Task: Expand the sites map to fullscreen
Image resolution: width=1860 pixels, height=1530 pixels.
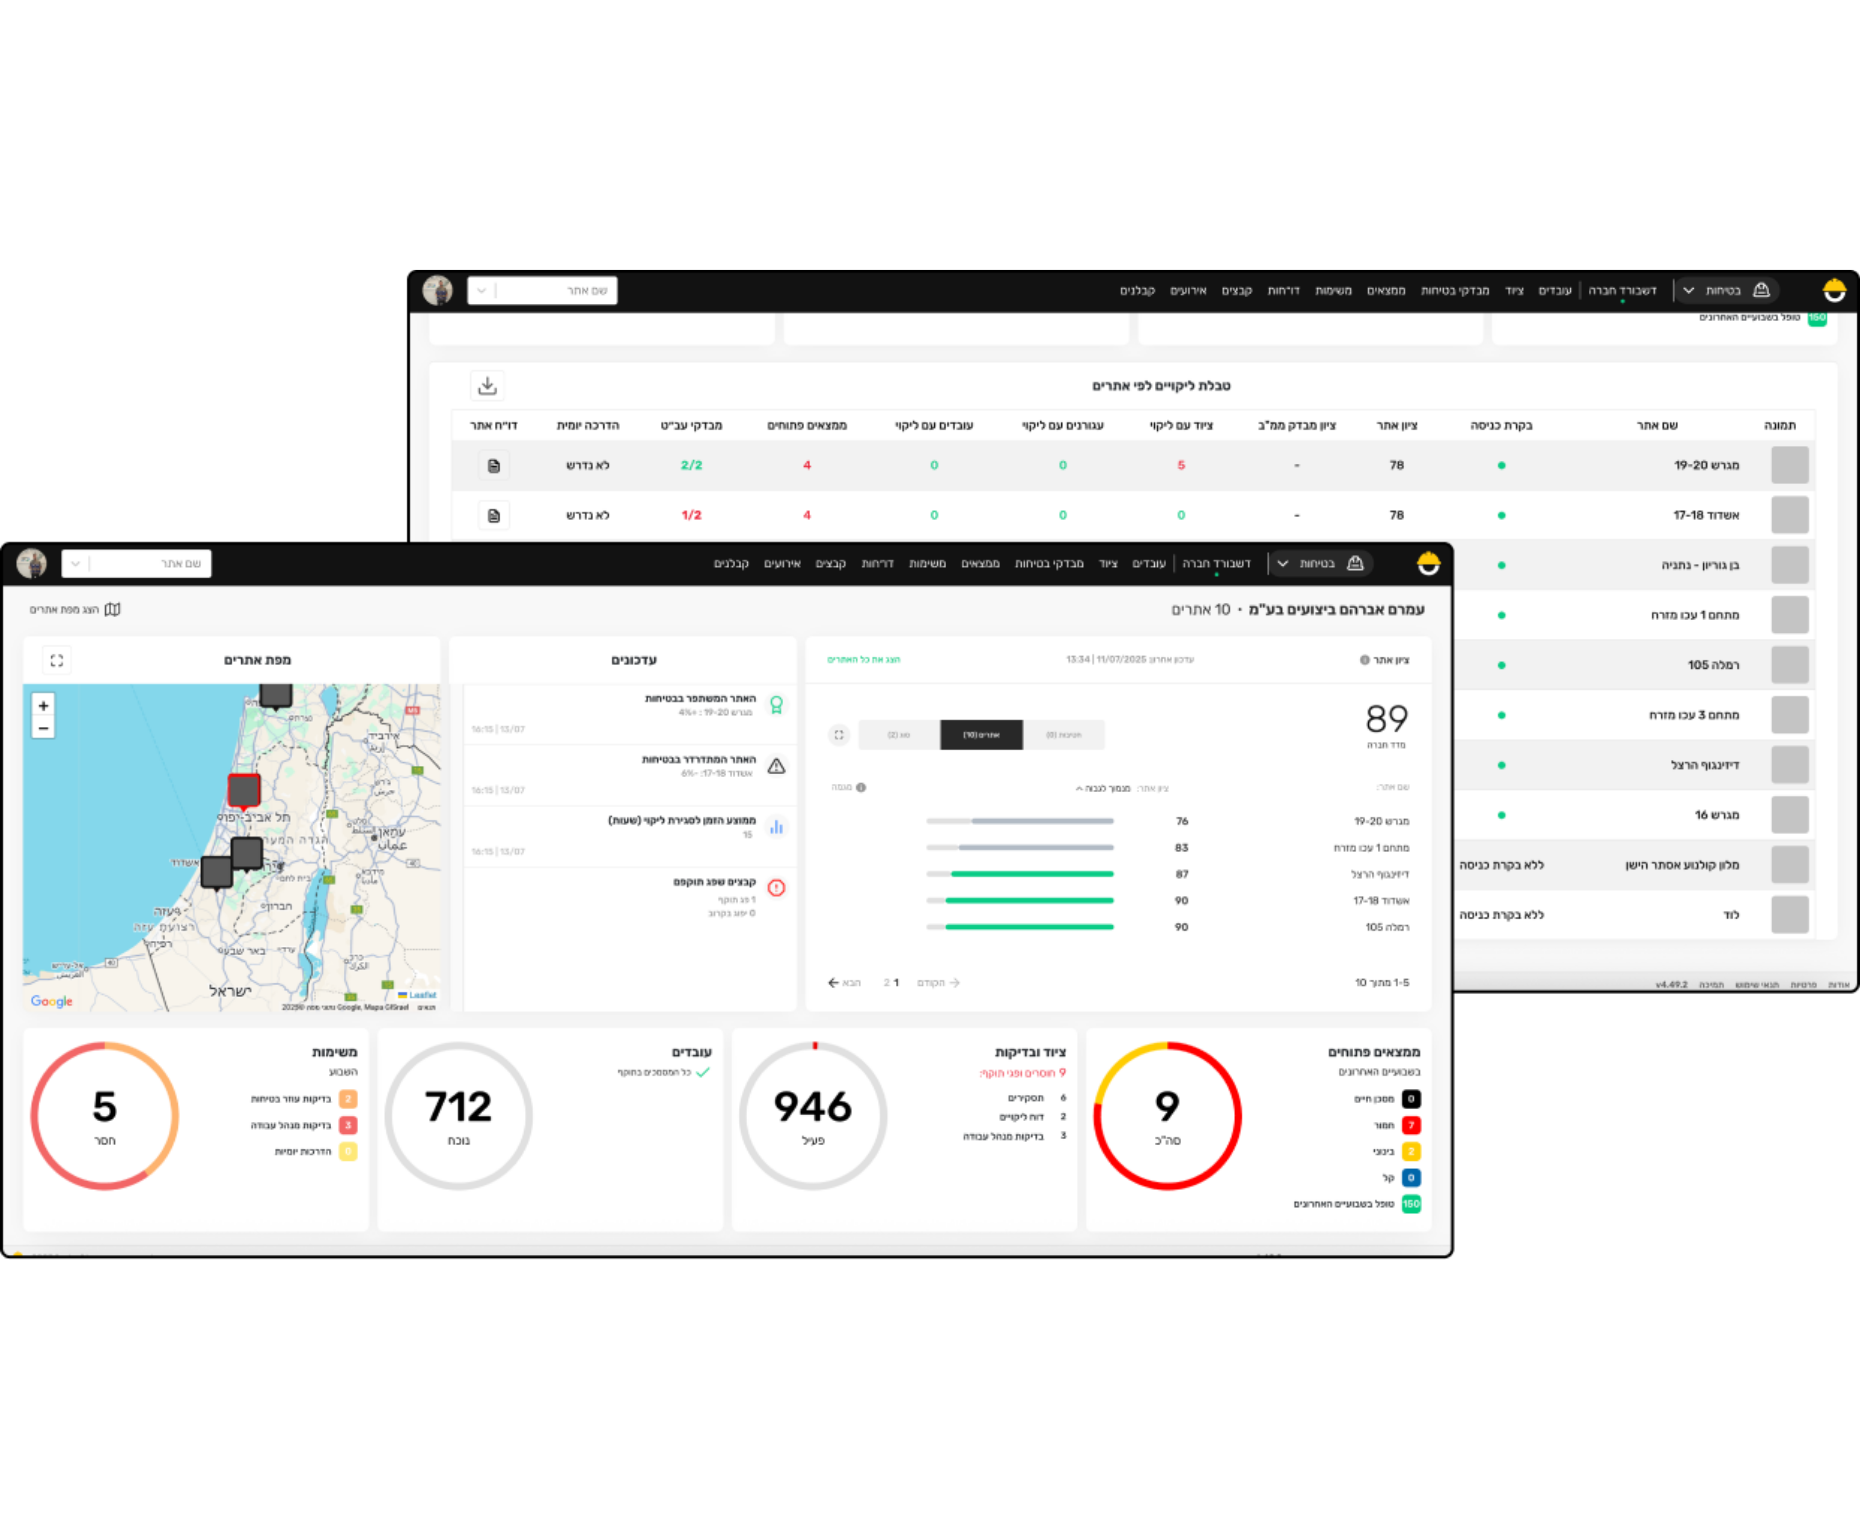Action: pos(57,660)
